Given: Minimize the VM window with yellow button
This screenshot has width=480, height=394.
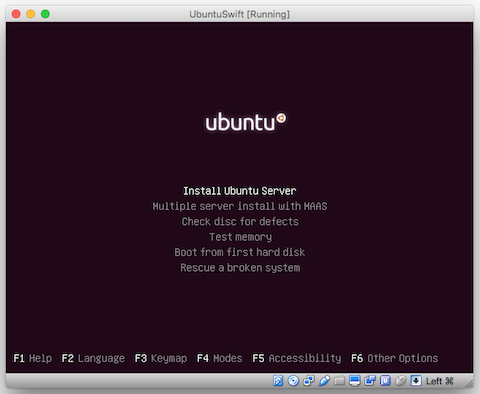Looking at the screenshot, I should tap(31, 14).
